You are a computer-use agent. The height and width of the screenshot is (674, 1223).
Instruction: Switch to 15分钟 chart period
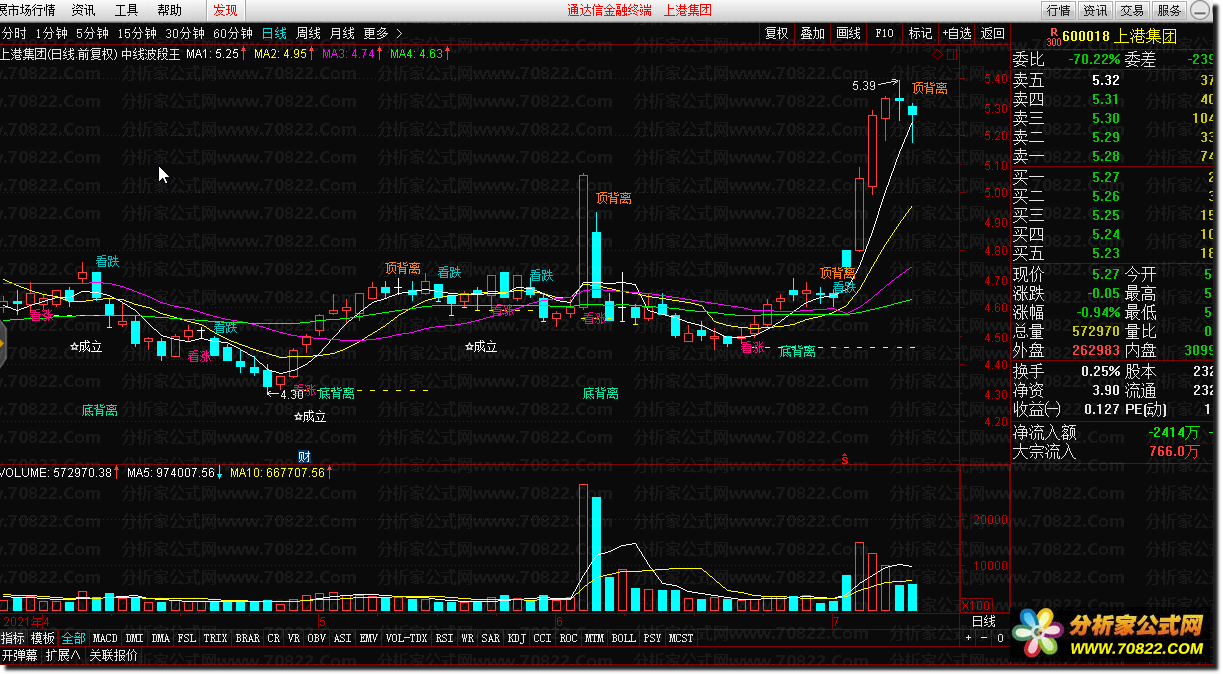click(x=137, y=33)
